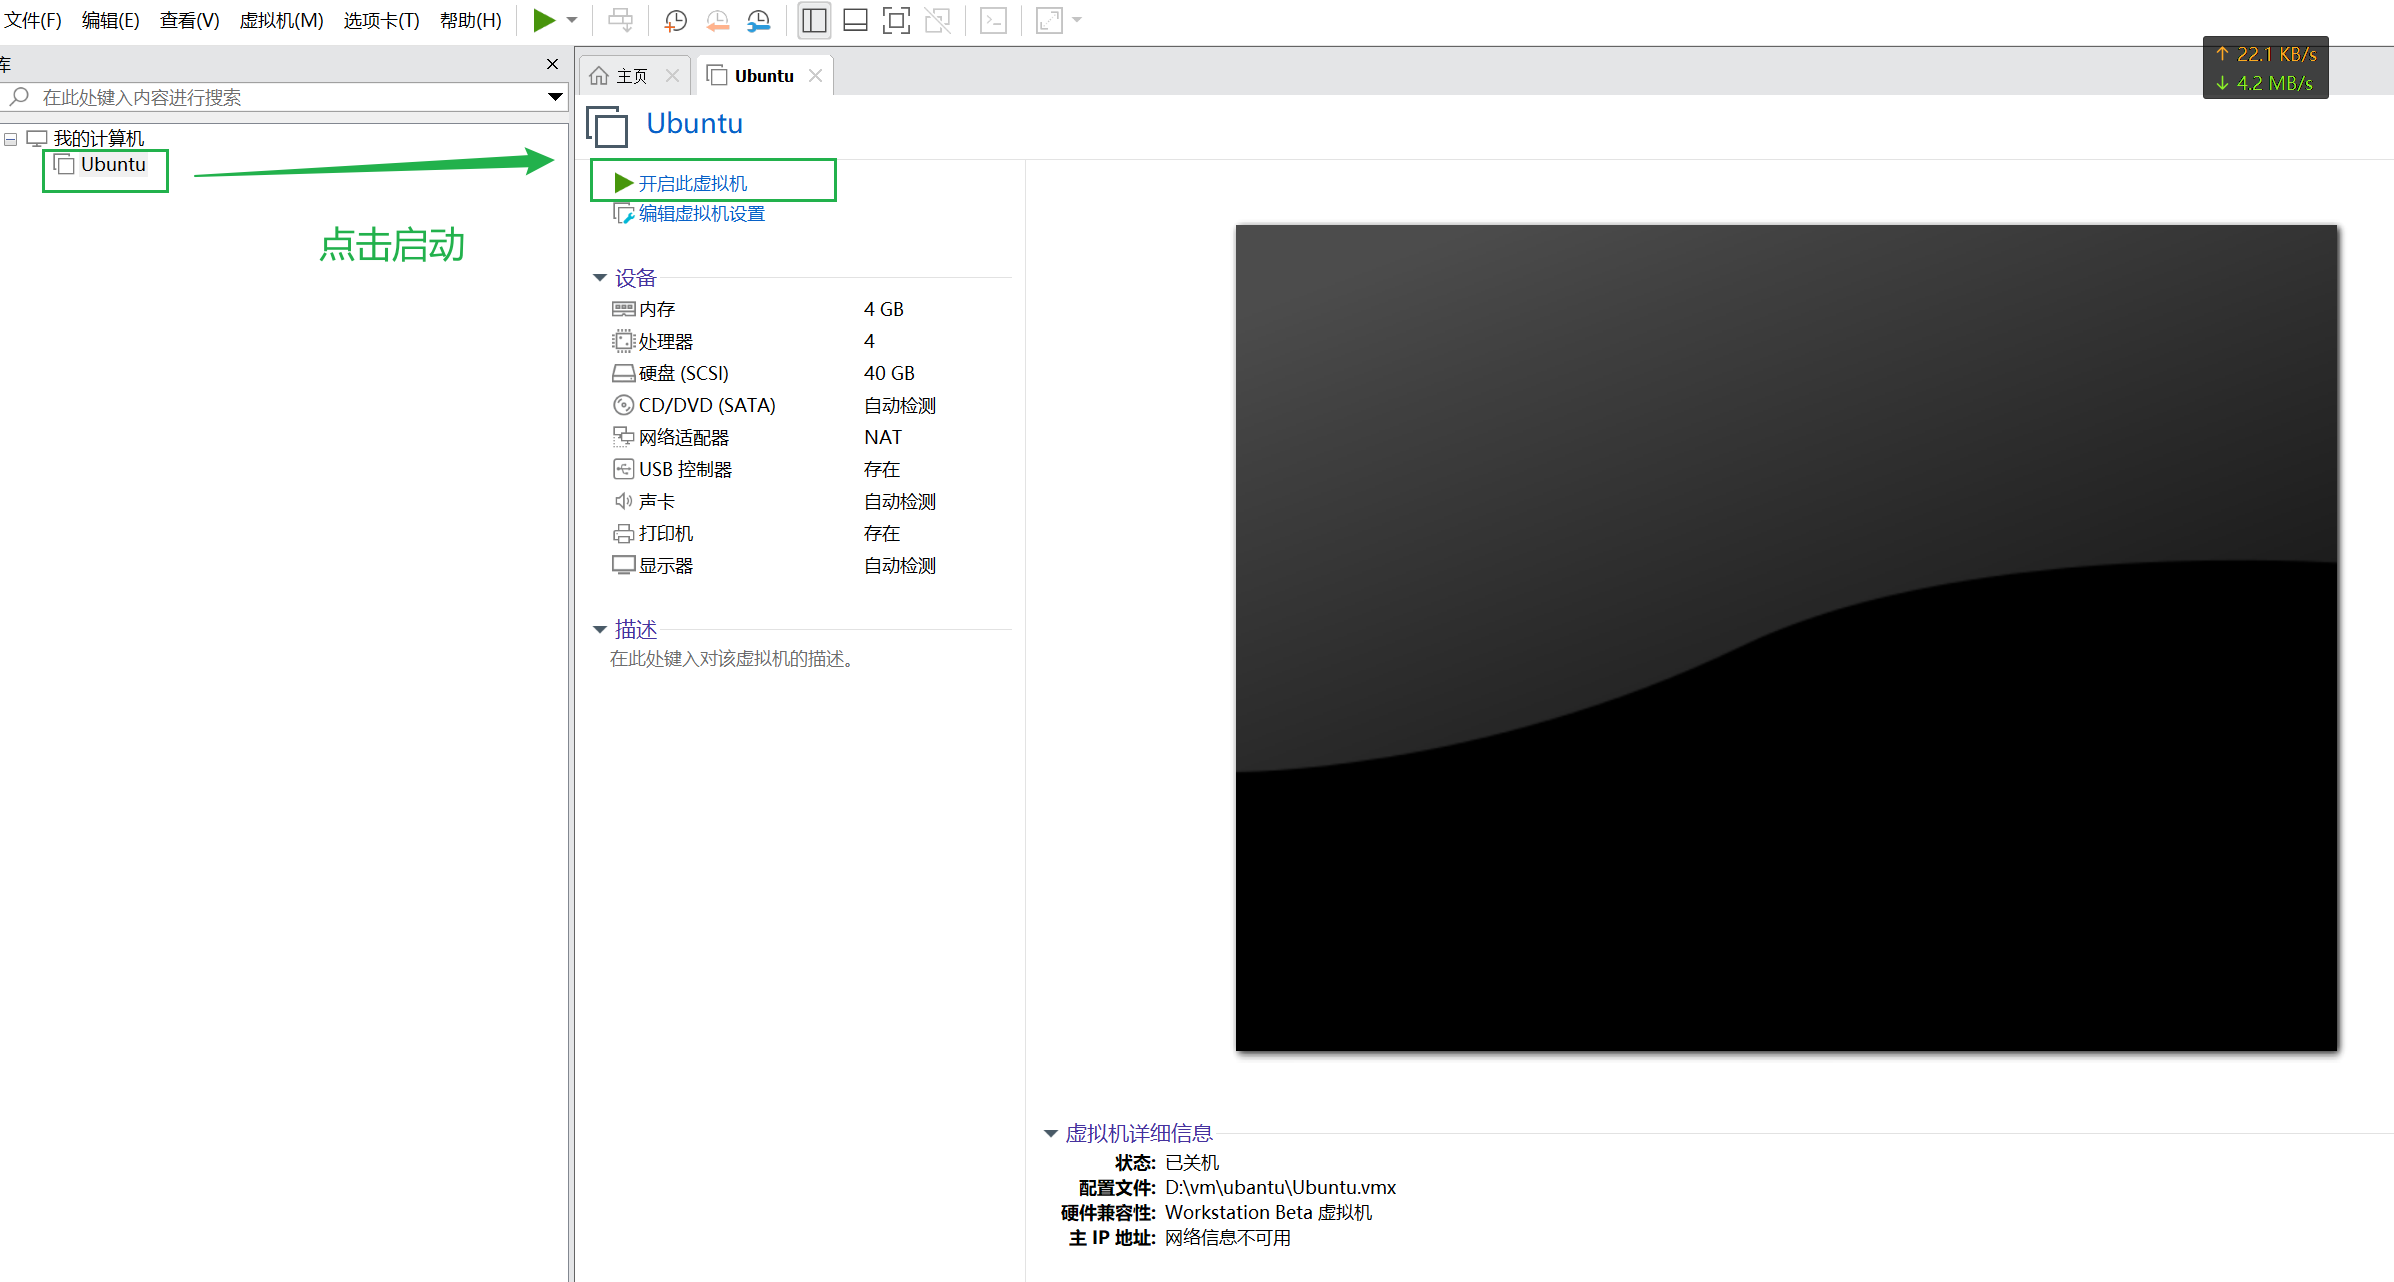This screenshot has height=1282, width=2394.
Task: Open the 选项卡(T) menu
Action: coord(381,20)
